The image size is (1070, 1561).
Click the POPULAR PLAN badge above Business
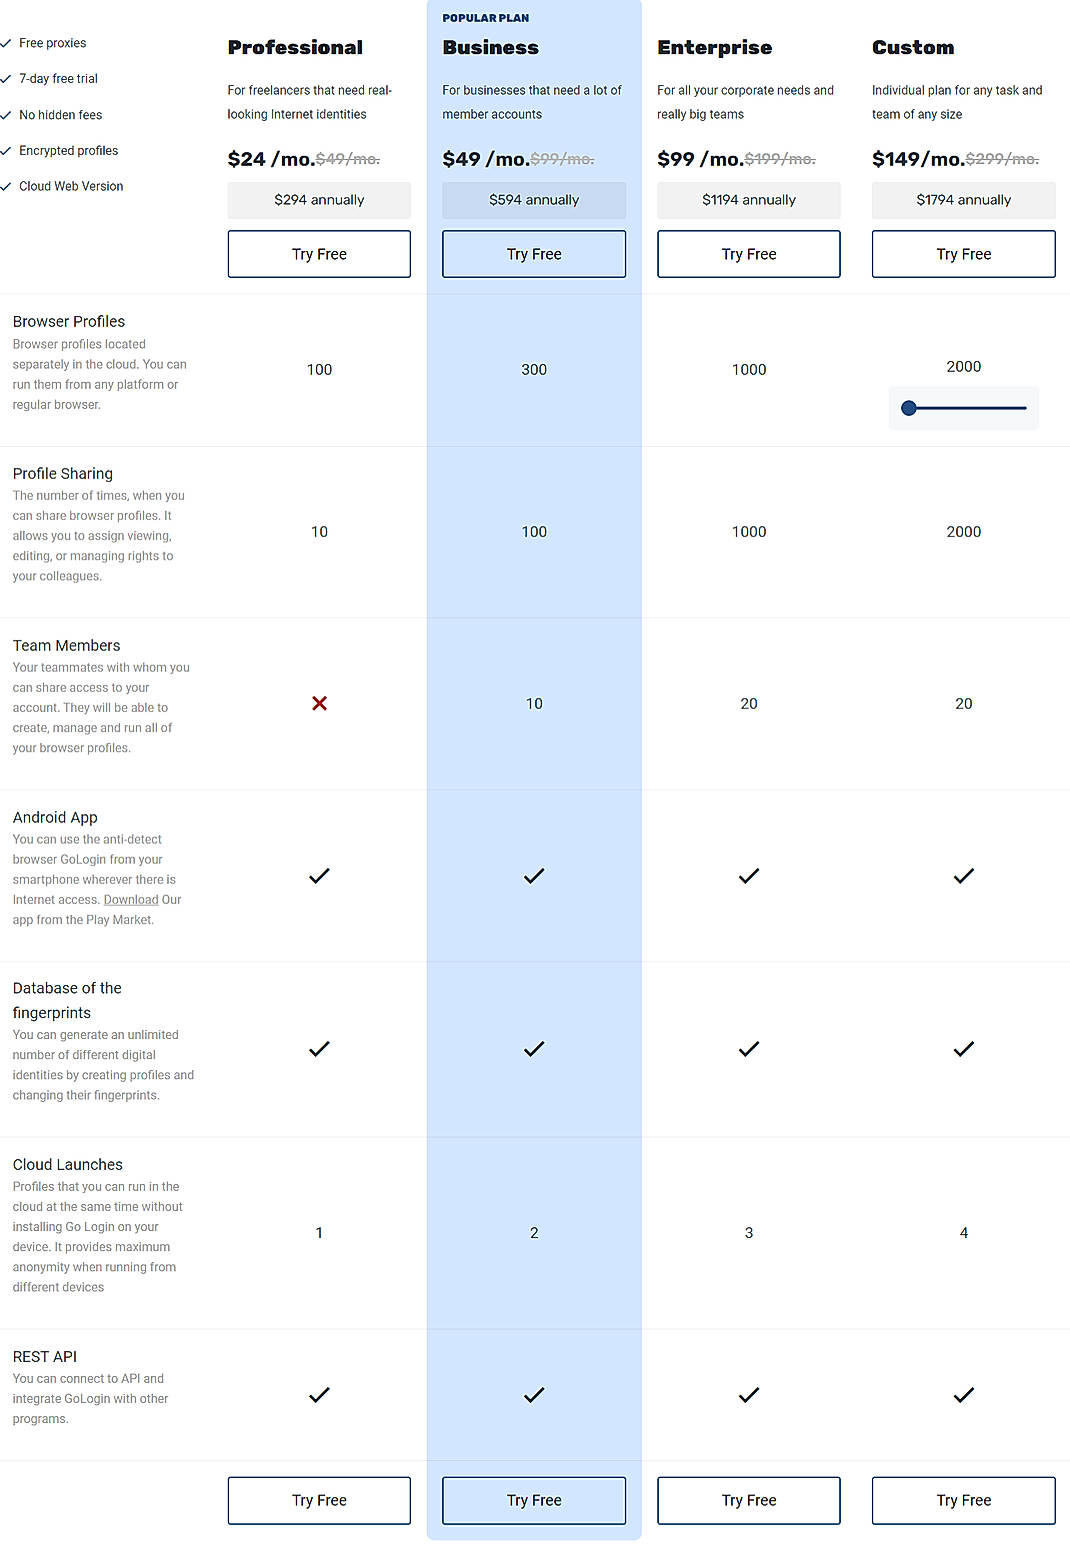[486, 17]
